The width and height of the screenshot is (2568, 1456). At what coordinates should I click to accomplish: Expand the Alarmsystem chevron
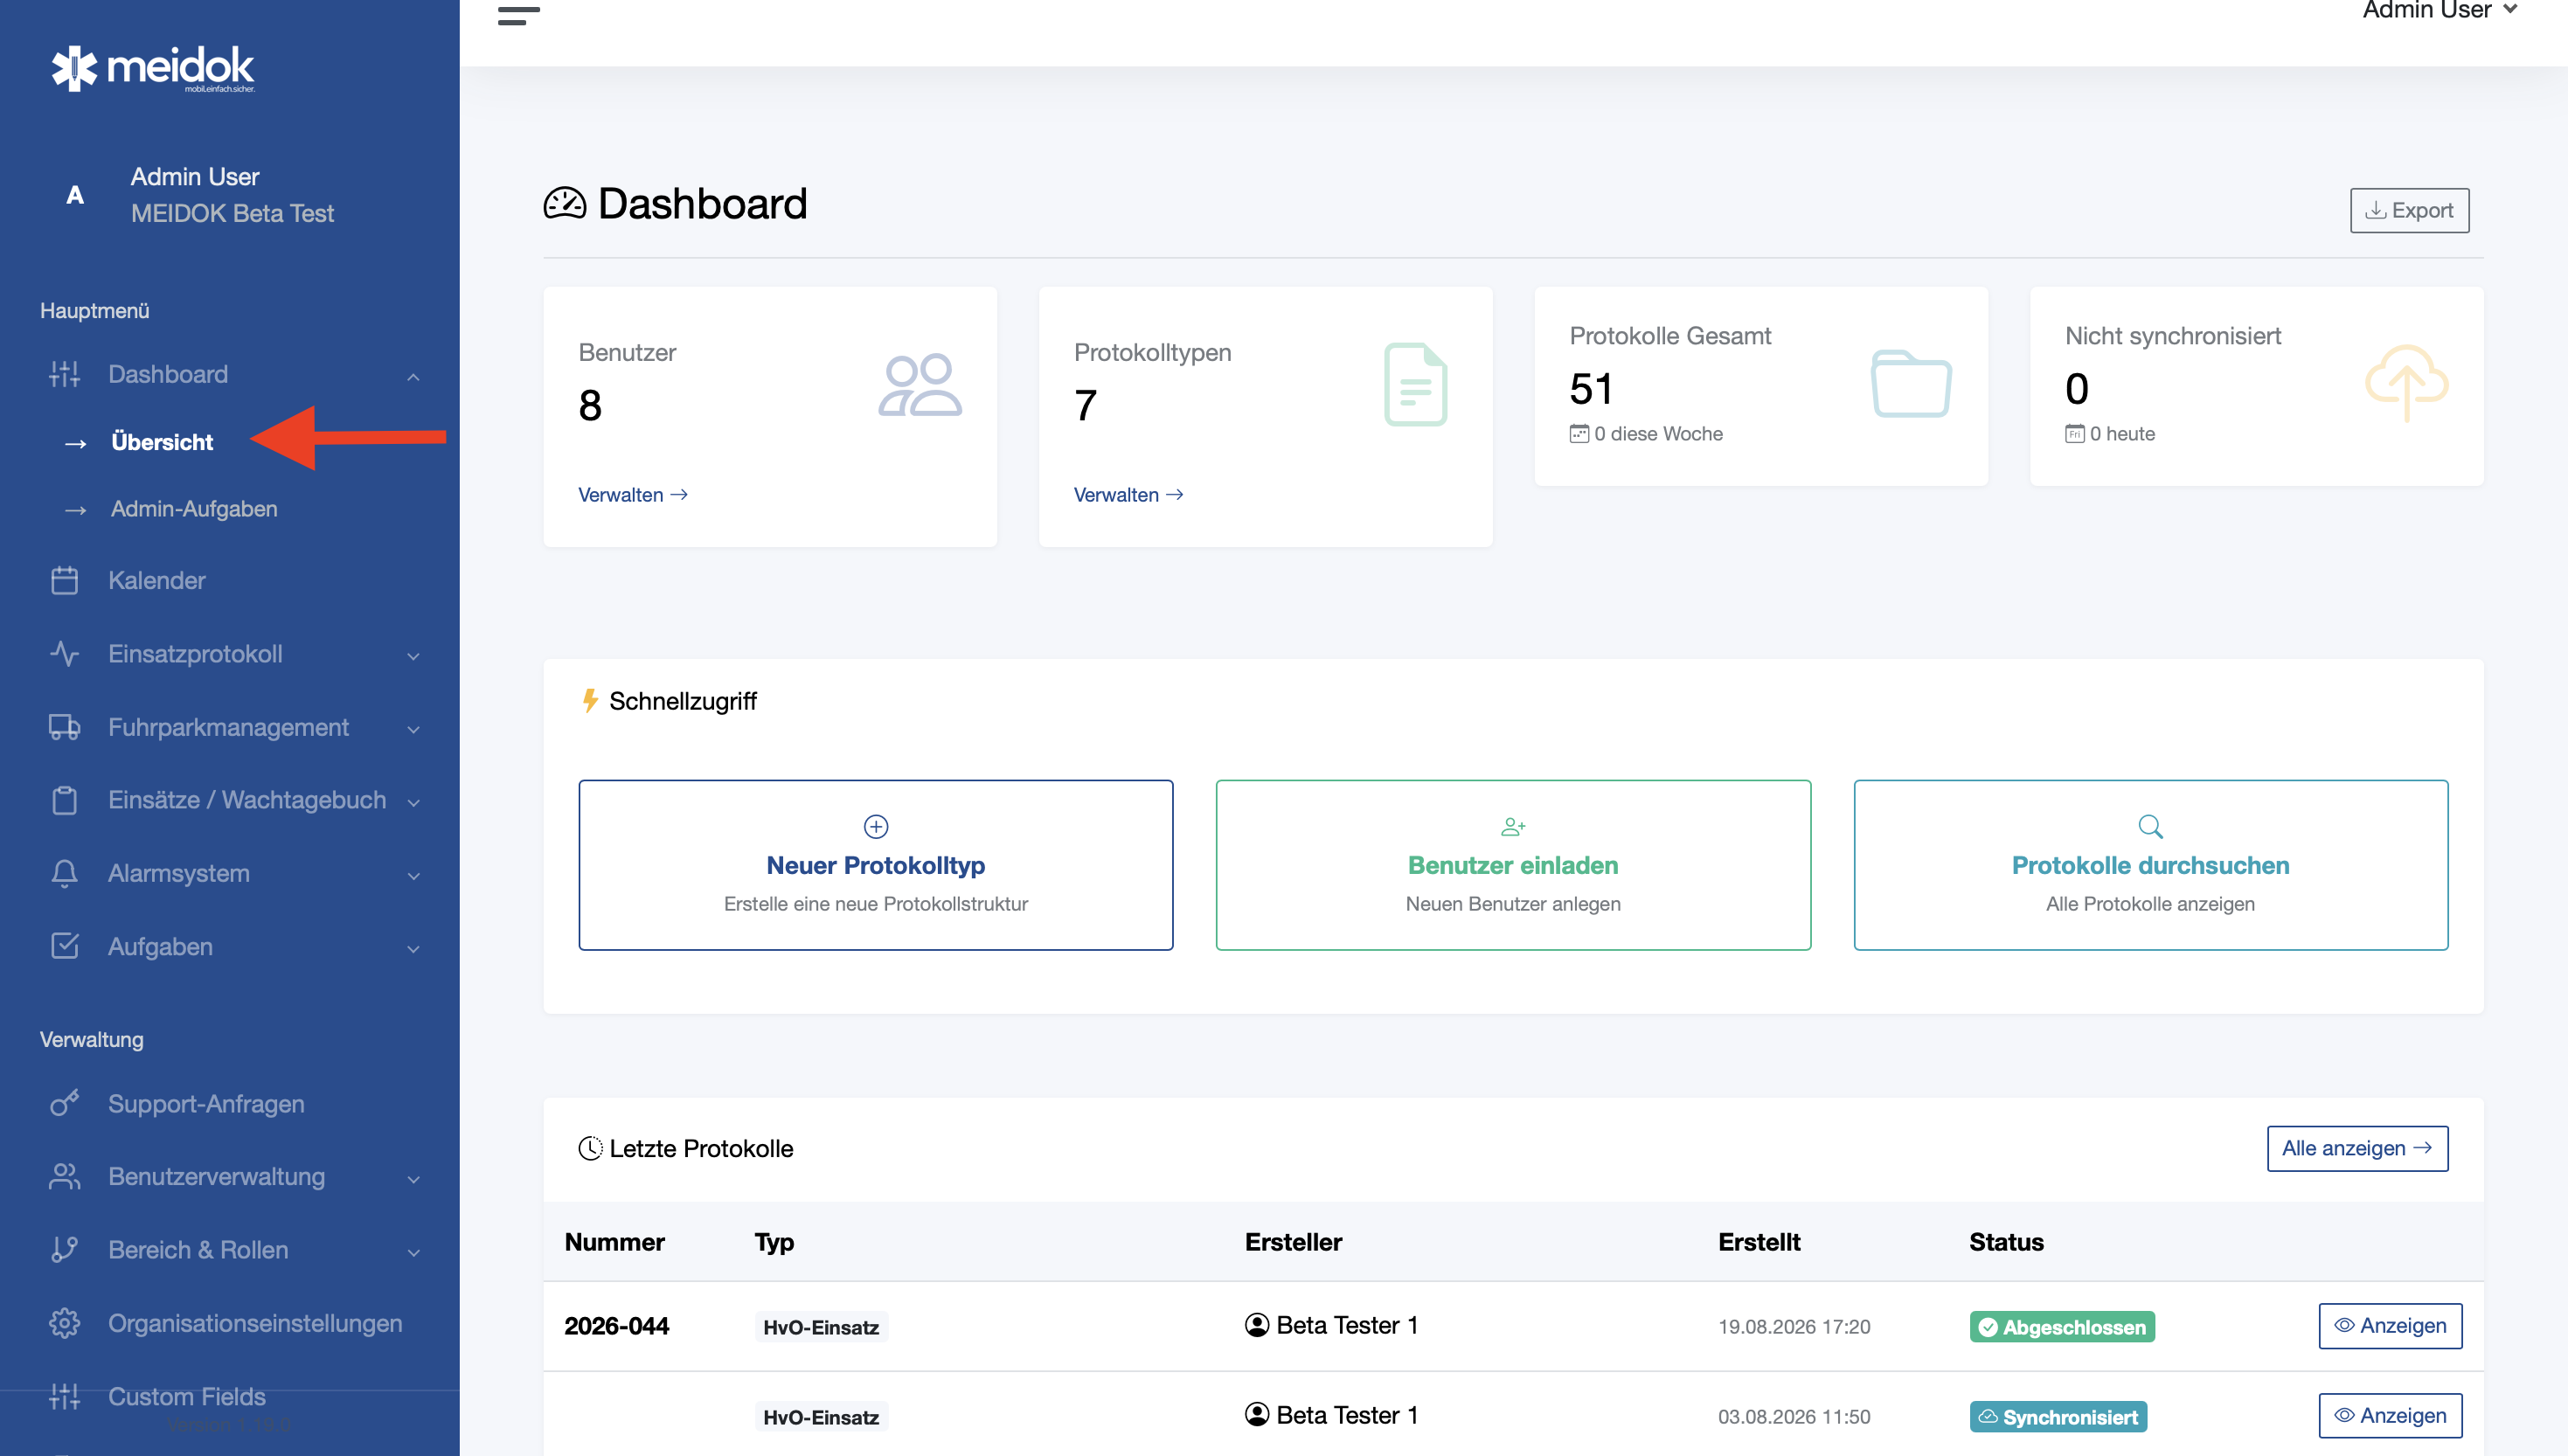point(413,875)
